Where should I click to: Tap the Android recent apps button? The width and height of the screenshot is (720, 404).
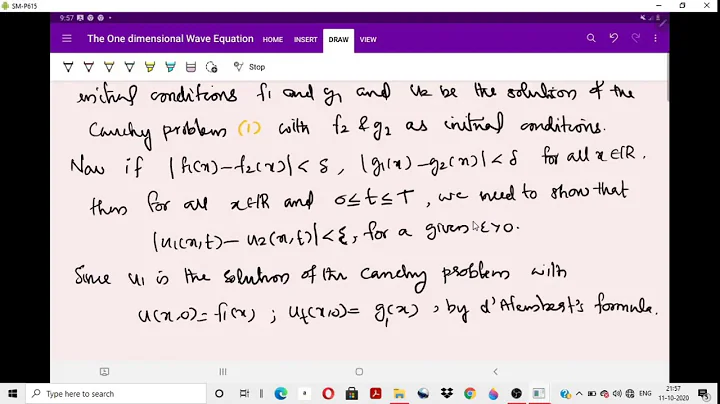pyautogui.click(x=223, y=371)
